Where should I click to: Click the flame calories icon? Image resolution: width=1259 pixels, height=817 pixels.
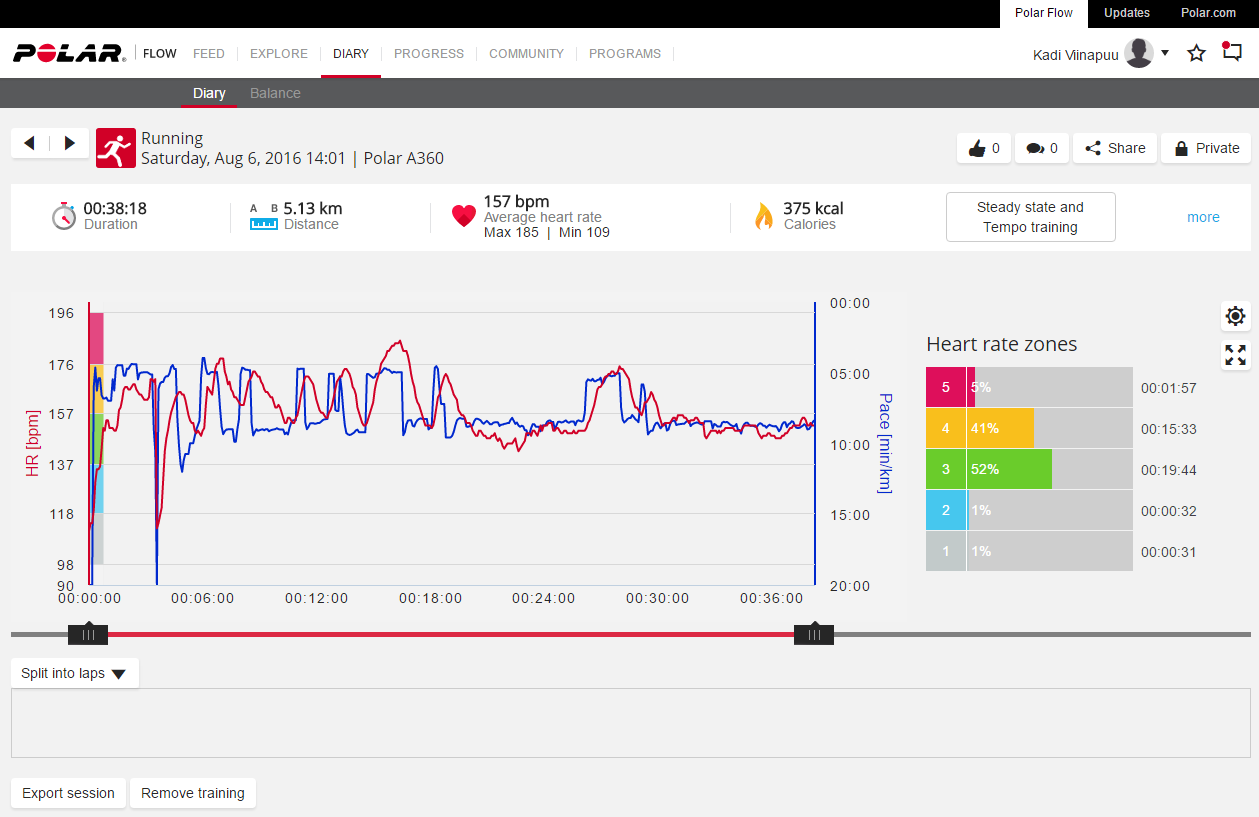pos(764,216)
